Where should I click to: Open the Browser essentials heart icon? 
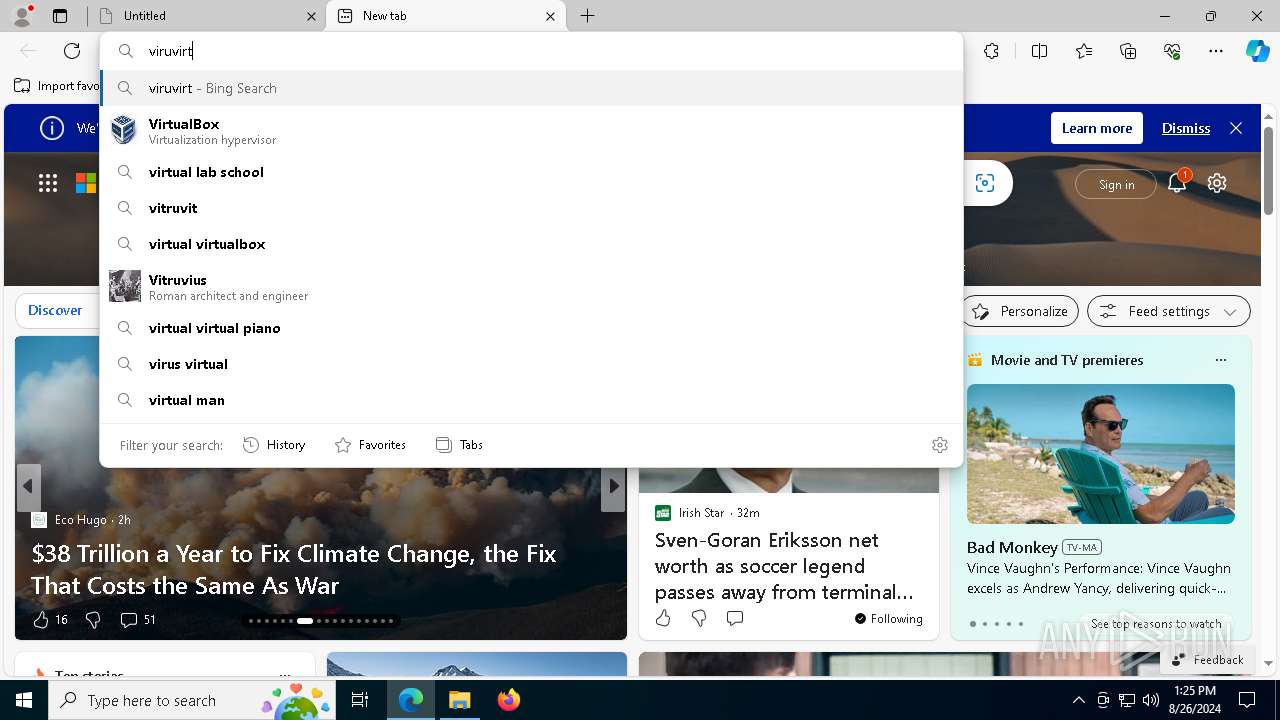click(x=1172, y=51)
